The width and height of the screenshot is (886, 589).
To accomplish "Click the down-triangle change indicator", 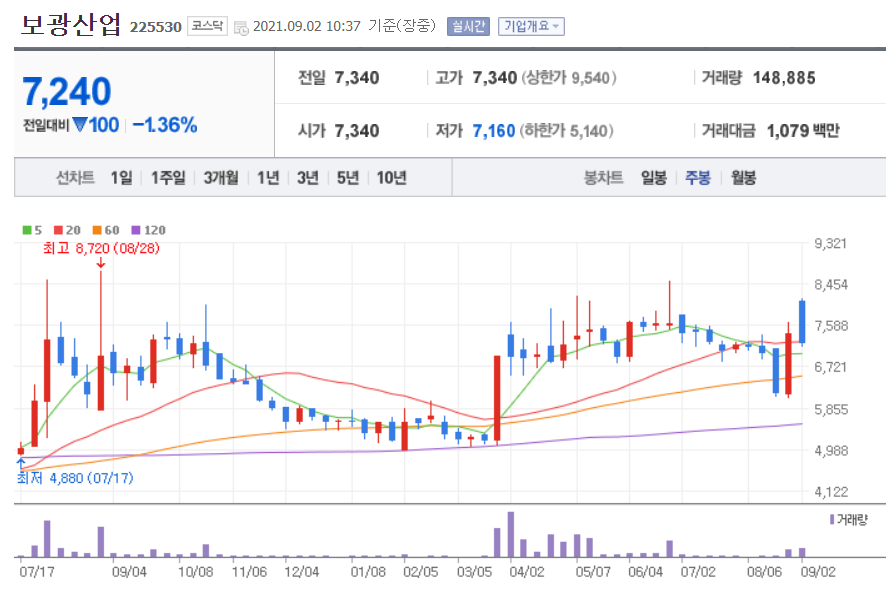I will tap(80, 124).
